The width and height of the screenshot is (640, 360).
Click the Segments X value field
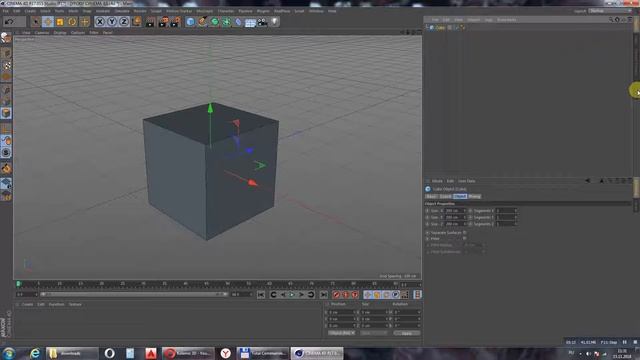[x=507, y=211]
